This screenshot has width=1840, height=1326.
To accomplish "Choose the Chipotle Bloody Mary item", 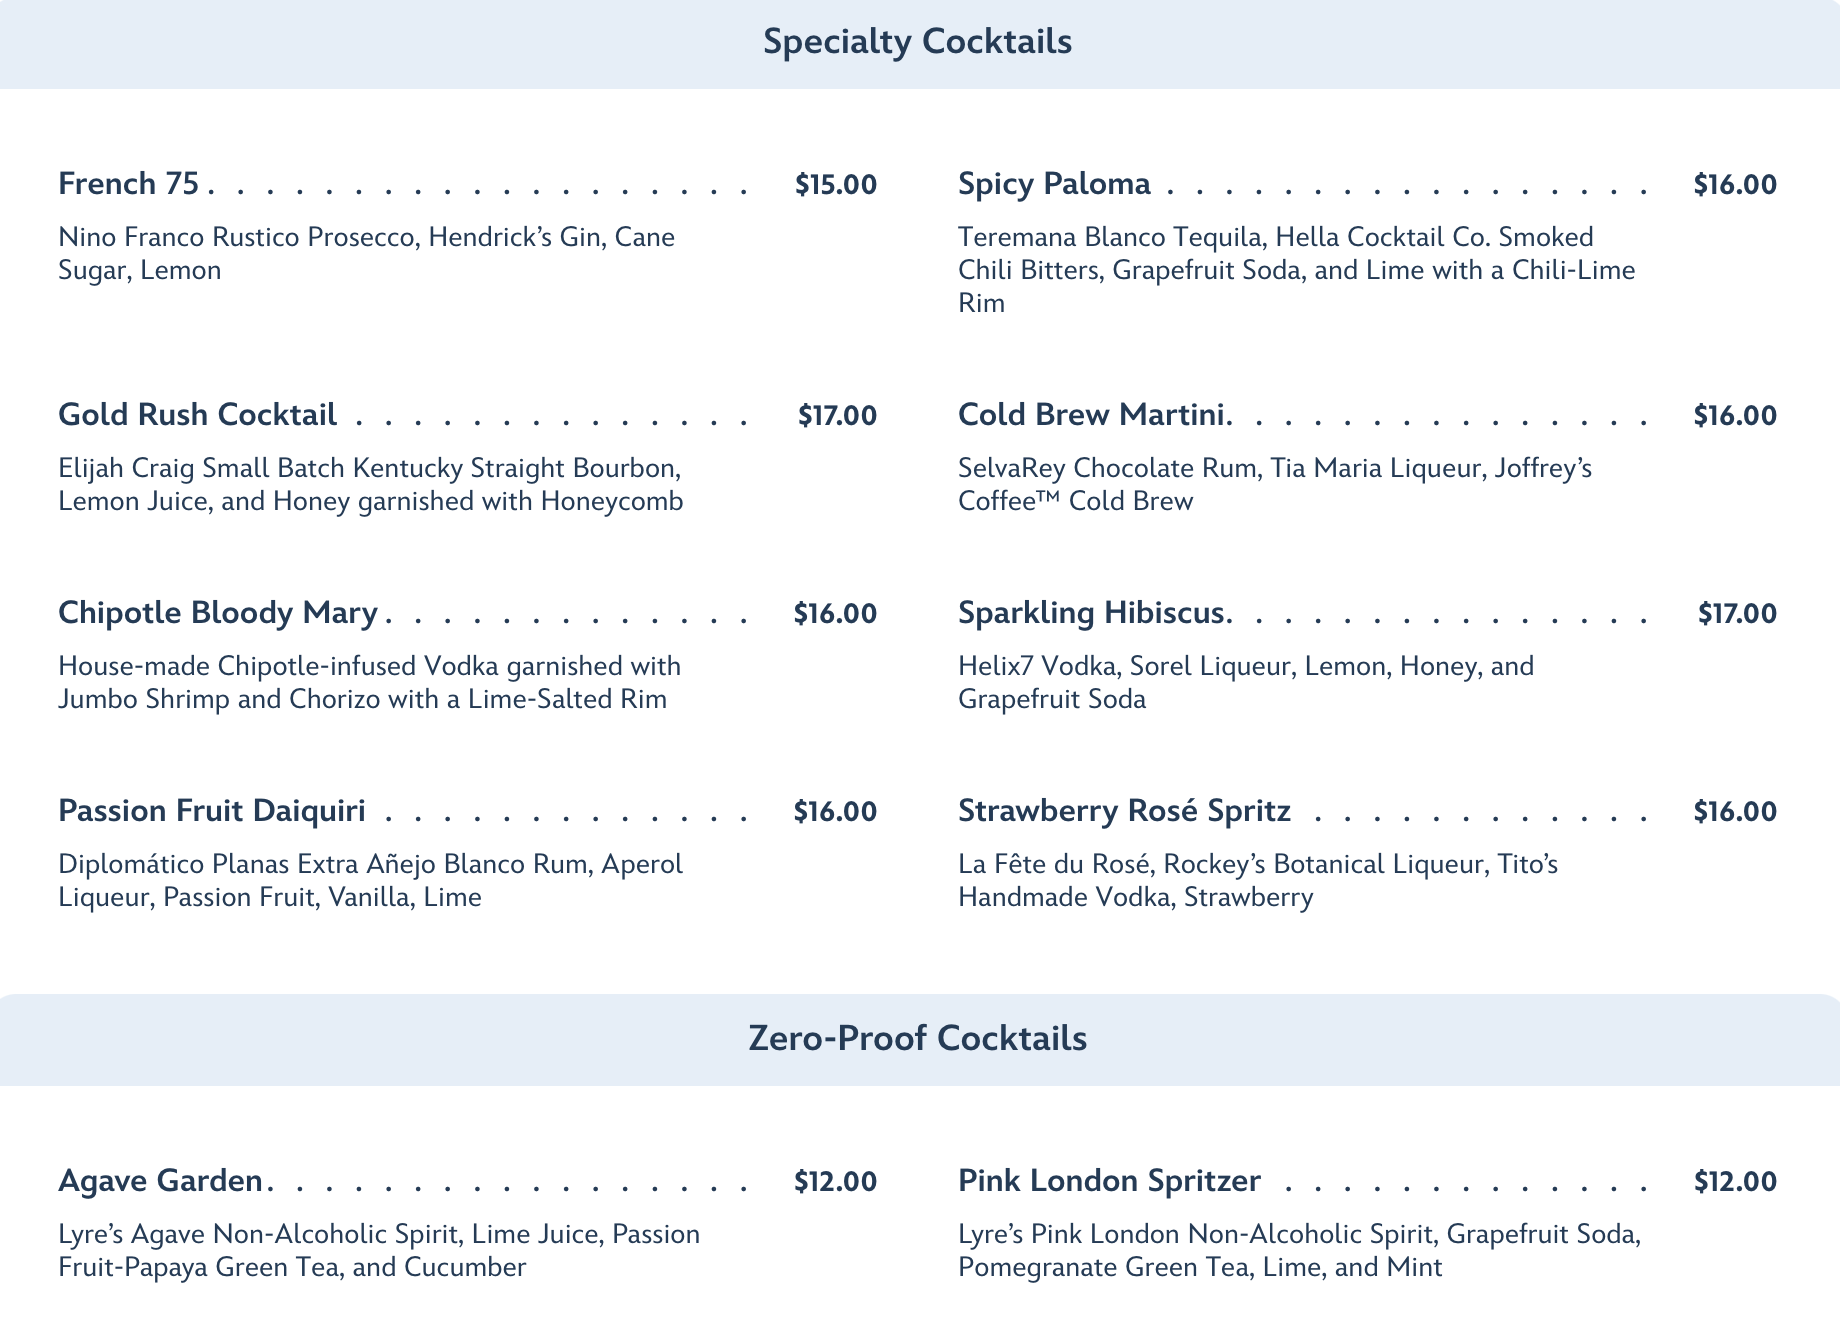I will [x=218, y=613].
